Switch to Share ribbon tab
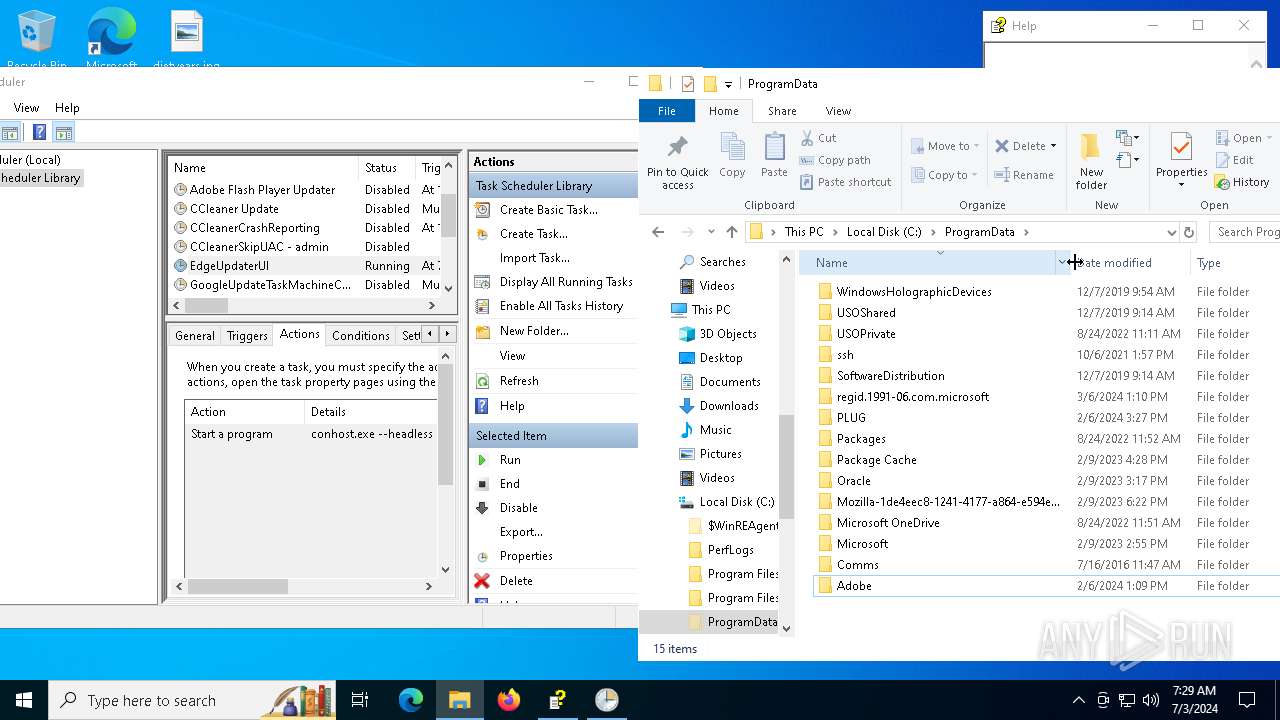This screenshot has height=720, width=1280. tap(782, 111)
